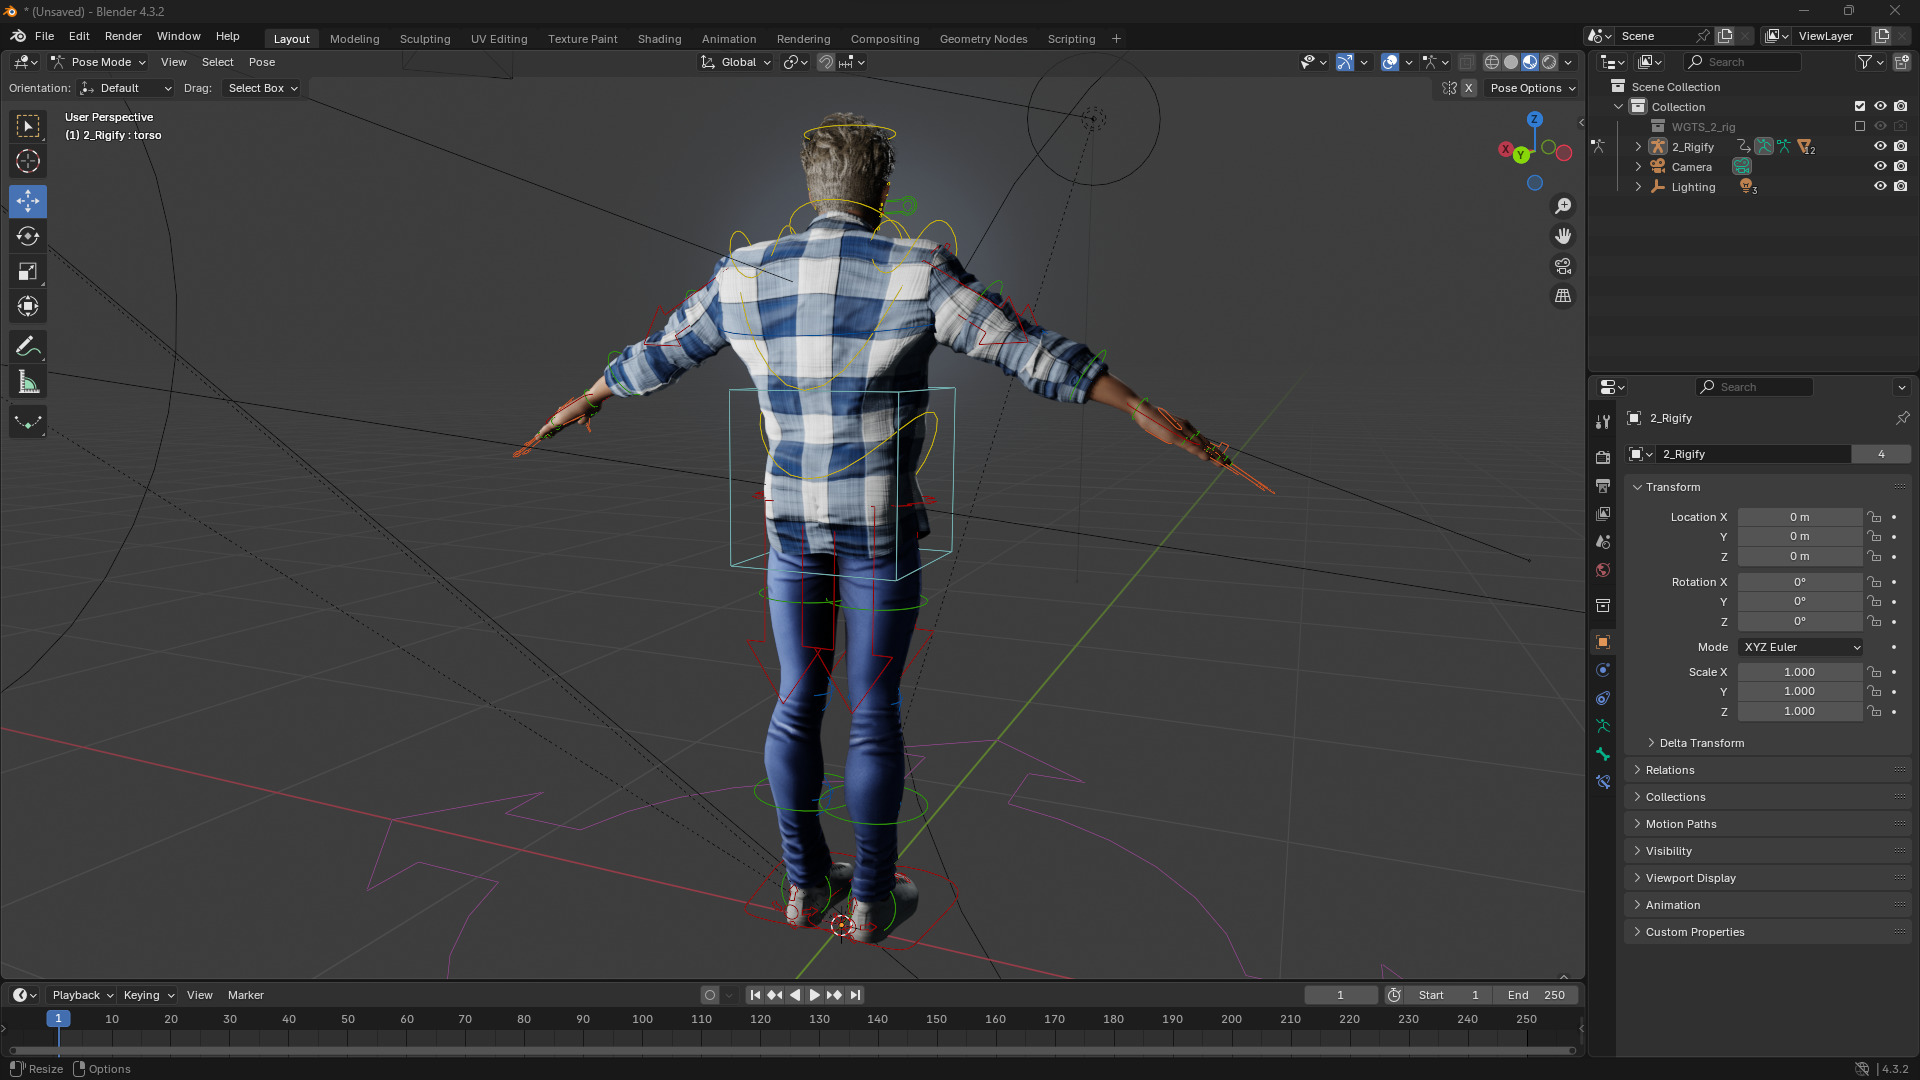
Task: Hide the Camera collection in outliner
Action: point(1880,167)
